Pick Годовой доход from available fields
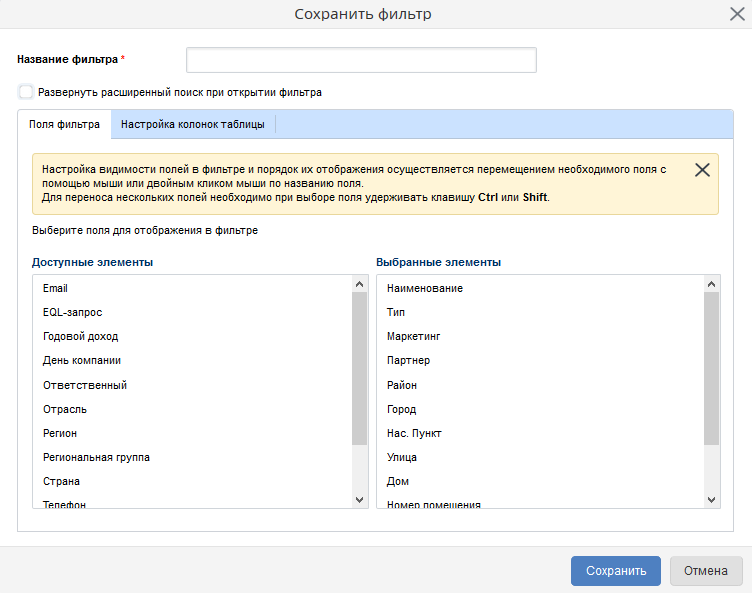The image size is (752, 593). [x=81, y=336]
